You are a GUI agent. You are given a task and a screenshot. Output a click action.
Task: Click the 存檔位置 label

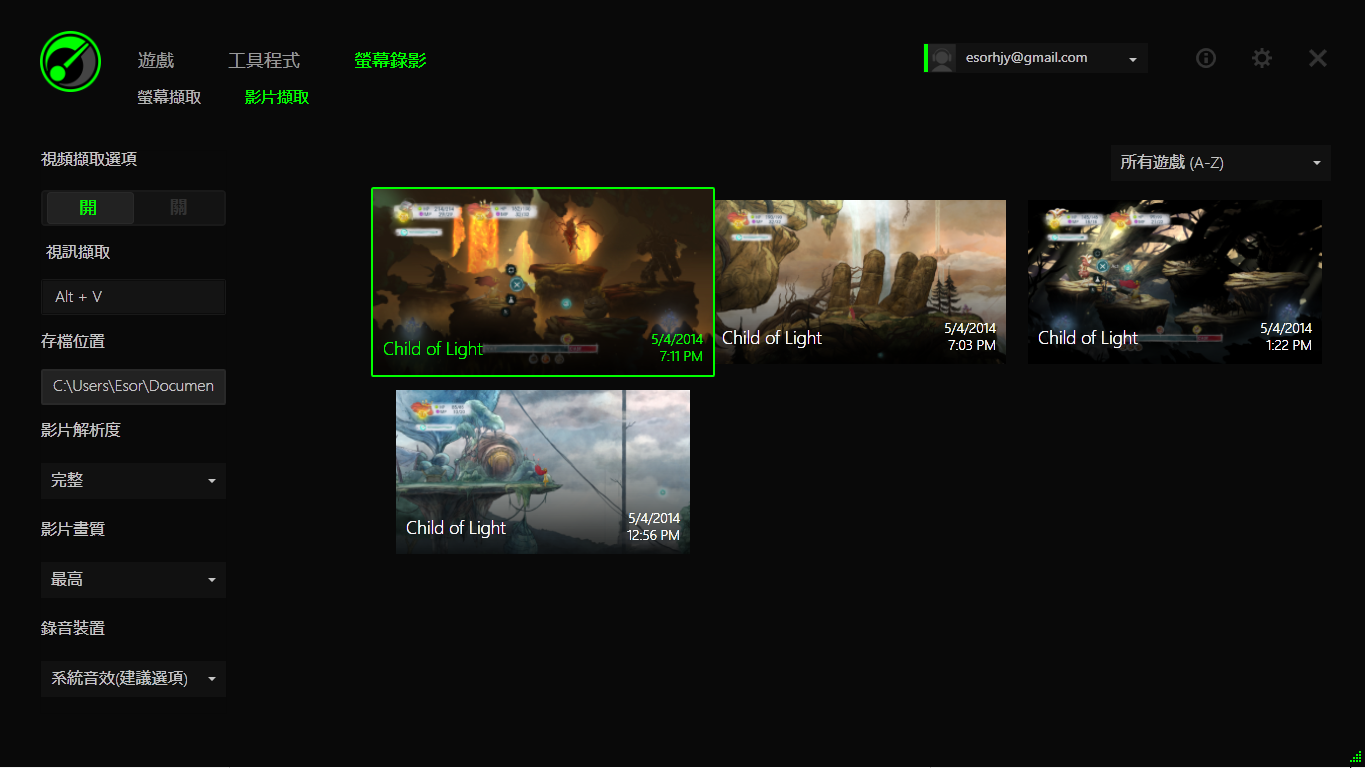(73, 342)
